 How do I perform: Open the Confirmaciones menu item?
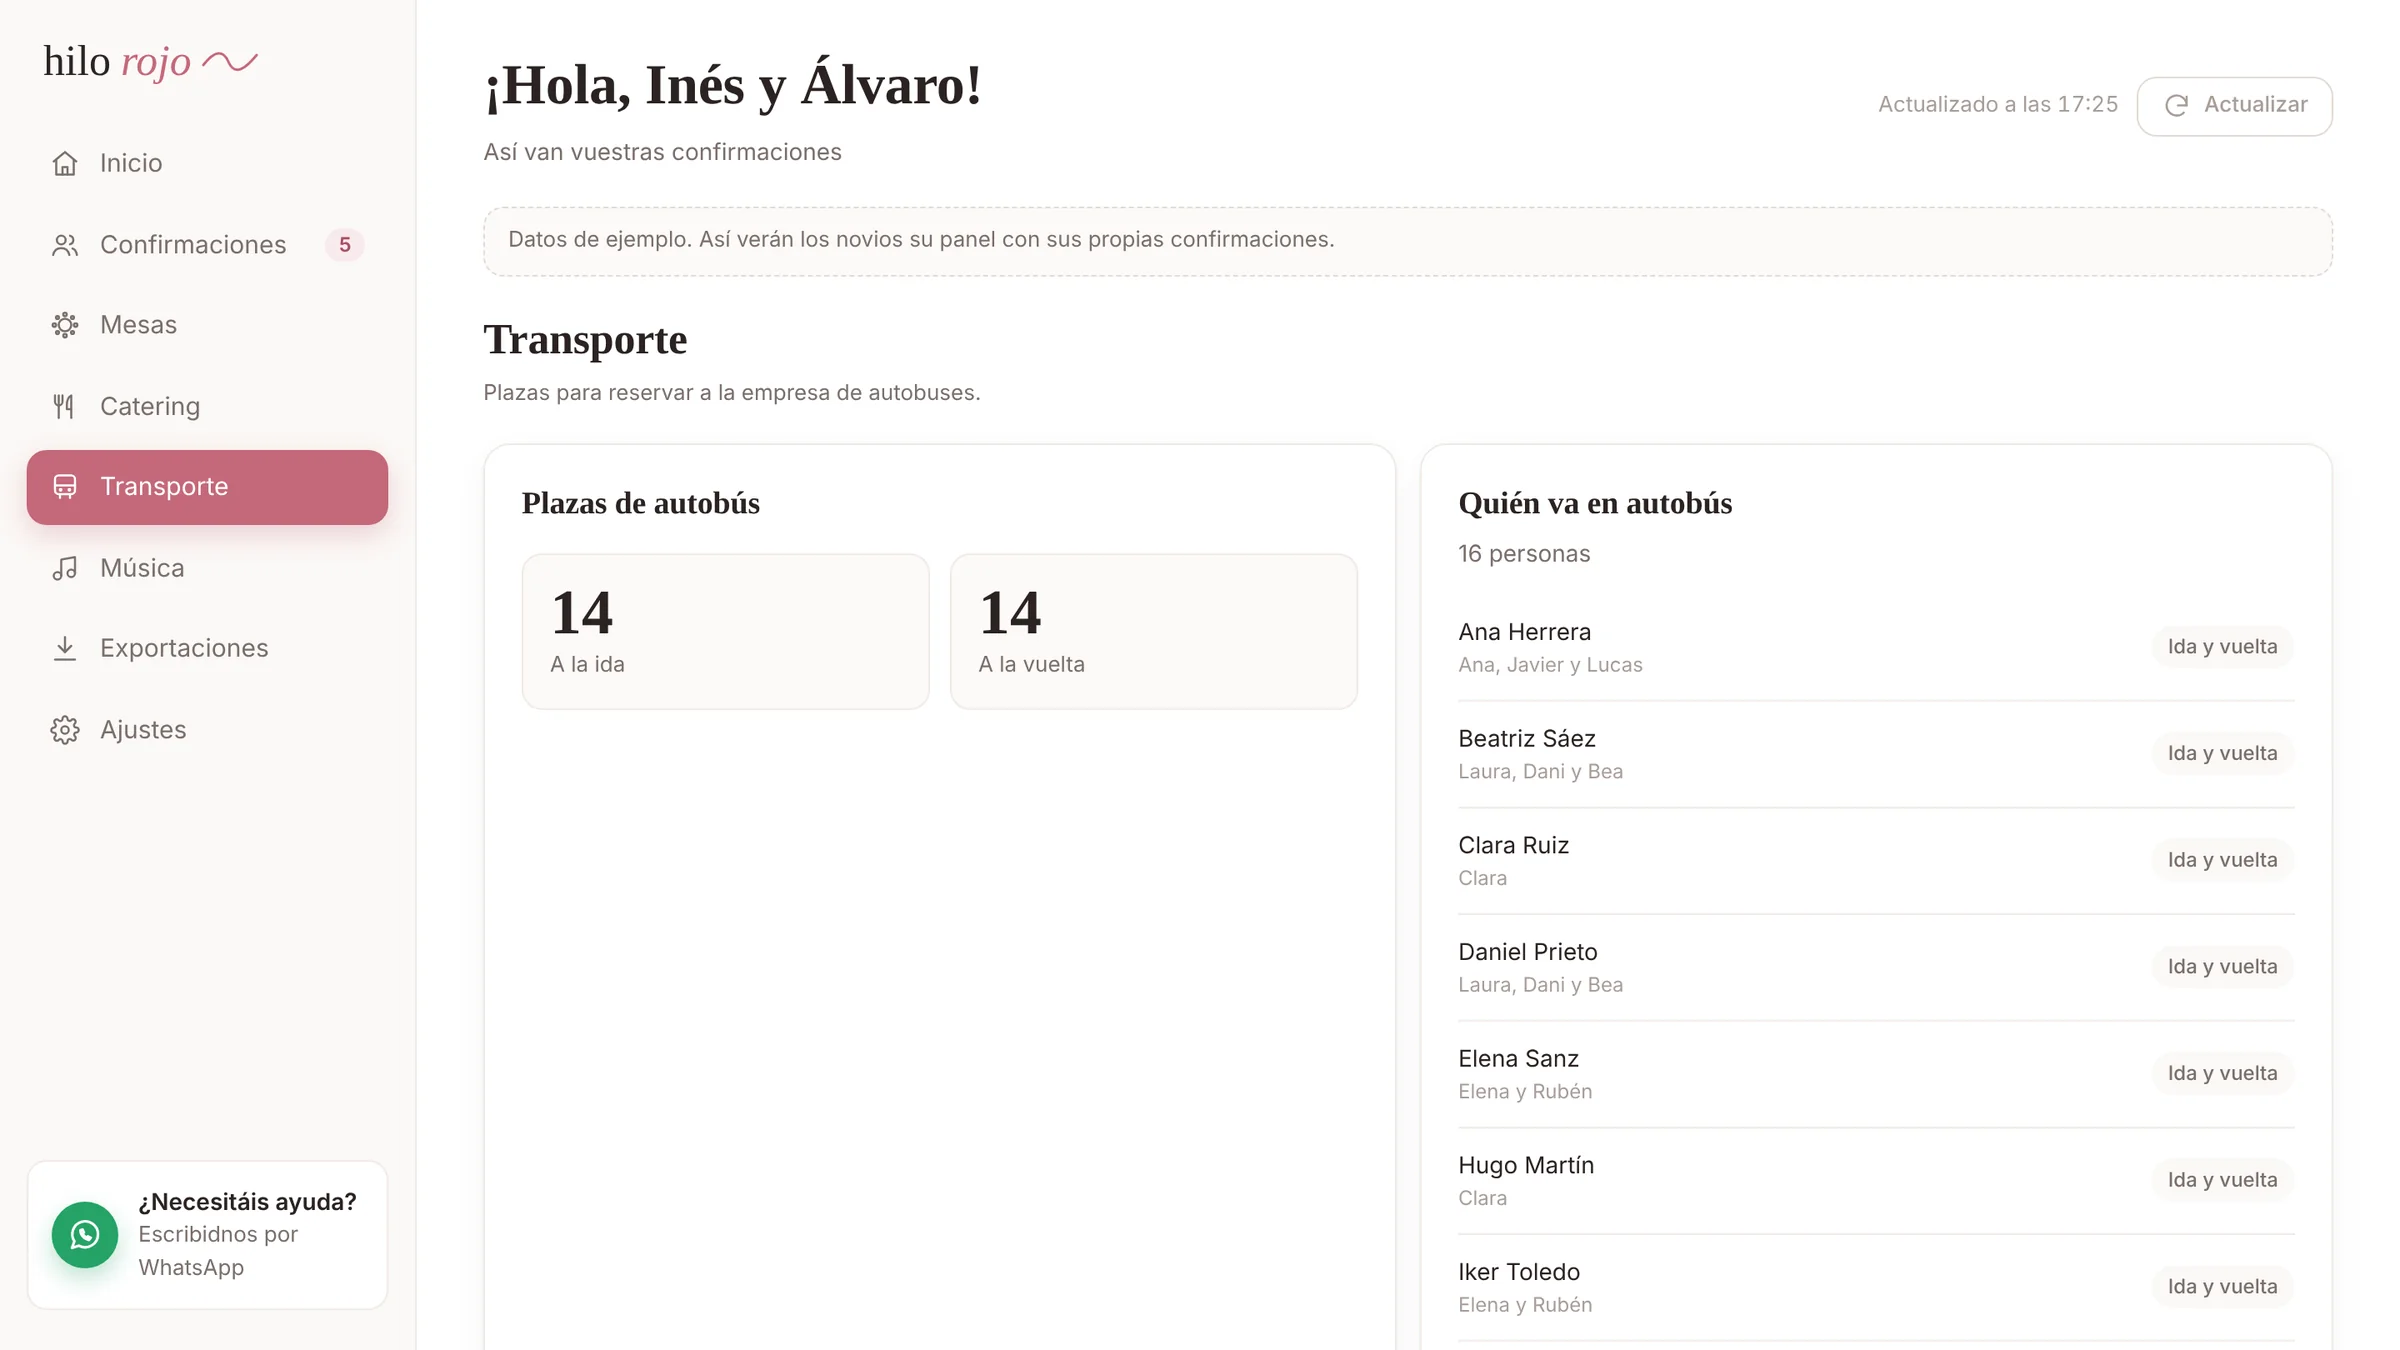point(207,245)
